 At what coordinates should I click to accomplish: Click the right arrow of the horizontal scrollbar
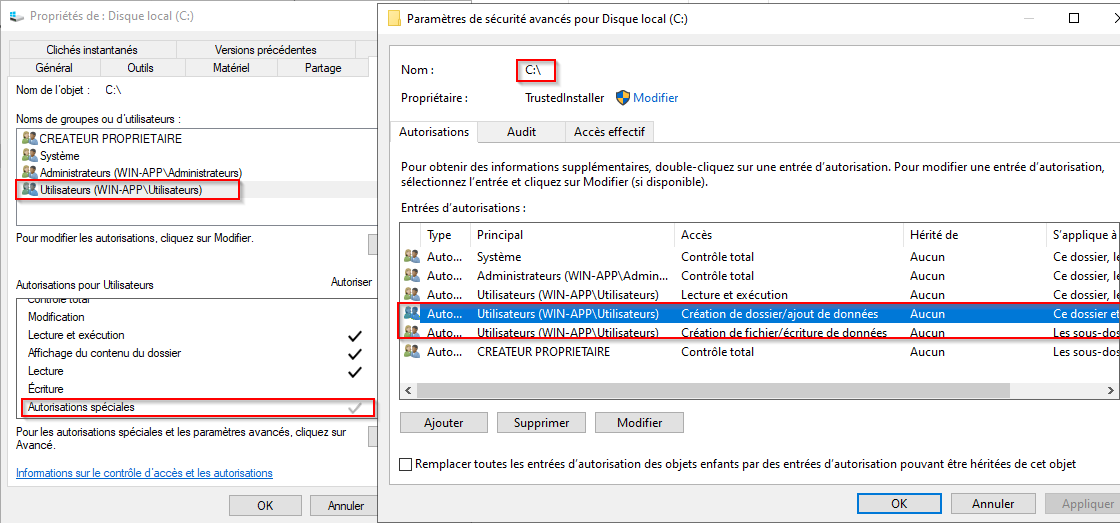[1111, 391]
